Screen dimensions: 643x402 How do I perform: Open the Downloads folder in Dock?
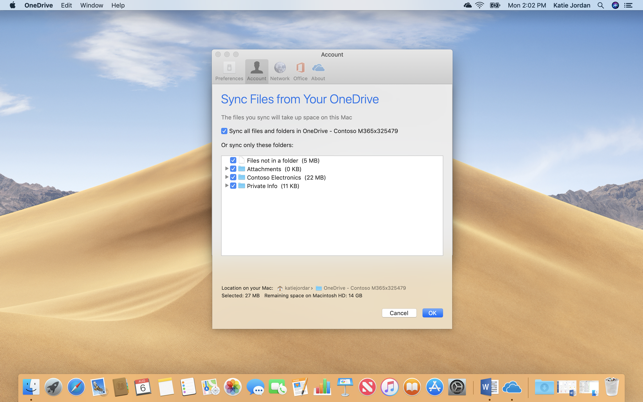544,387
